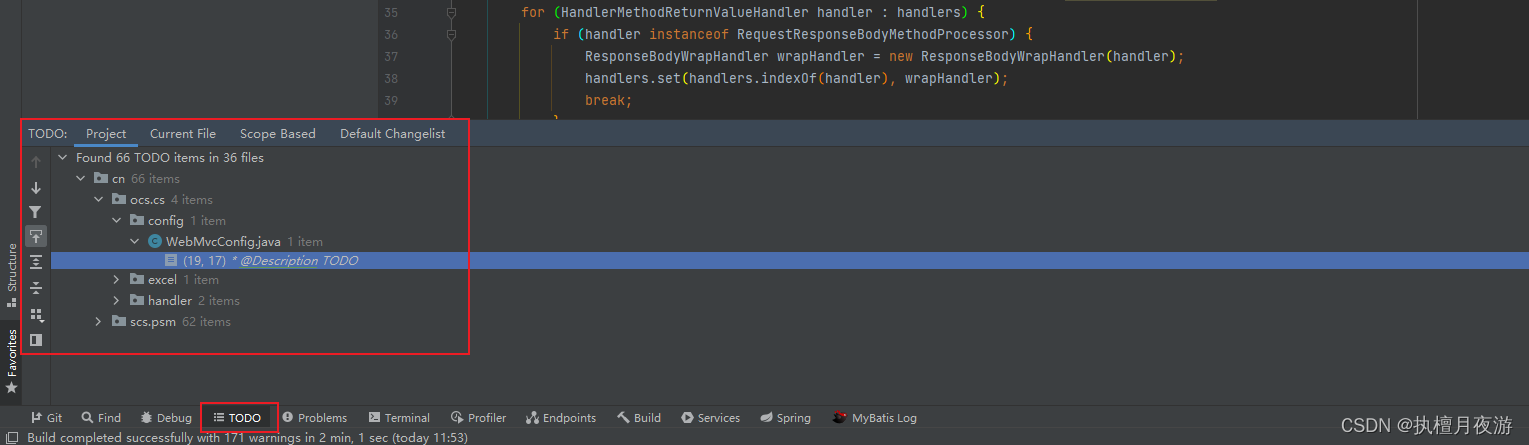Expand the scs.psm package chevron
This screenshot has height=445, width=1529.
99,322
